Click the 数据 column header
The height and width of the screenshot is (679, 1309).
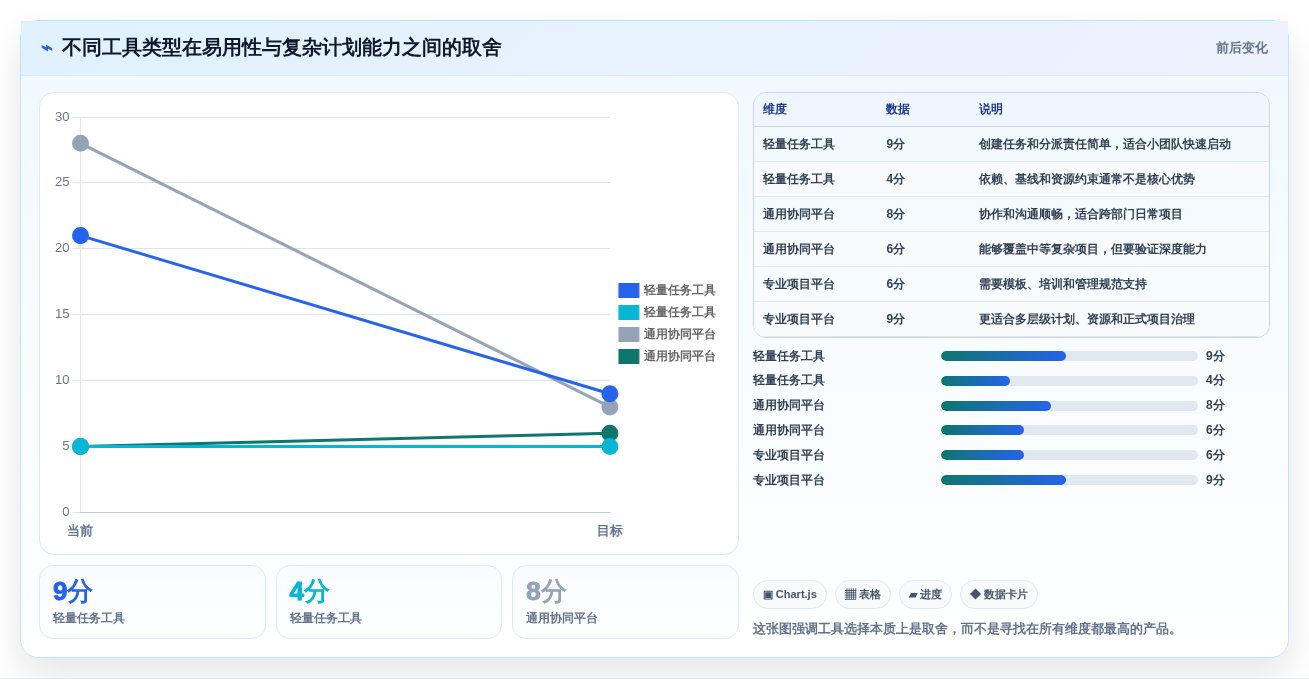click(x=898, y=109)
